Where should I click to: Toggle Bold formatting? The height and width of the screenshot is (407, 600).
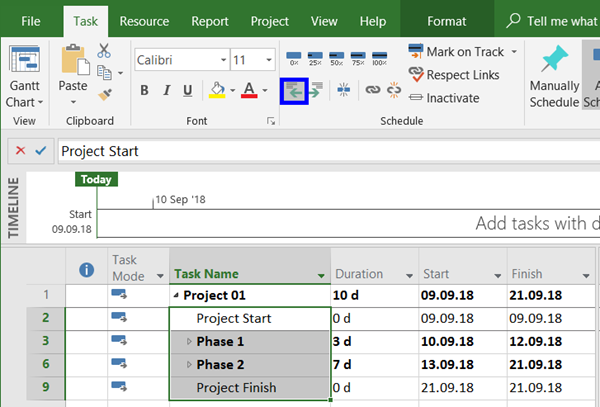click(x=144, y=91)
